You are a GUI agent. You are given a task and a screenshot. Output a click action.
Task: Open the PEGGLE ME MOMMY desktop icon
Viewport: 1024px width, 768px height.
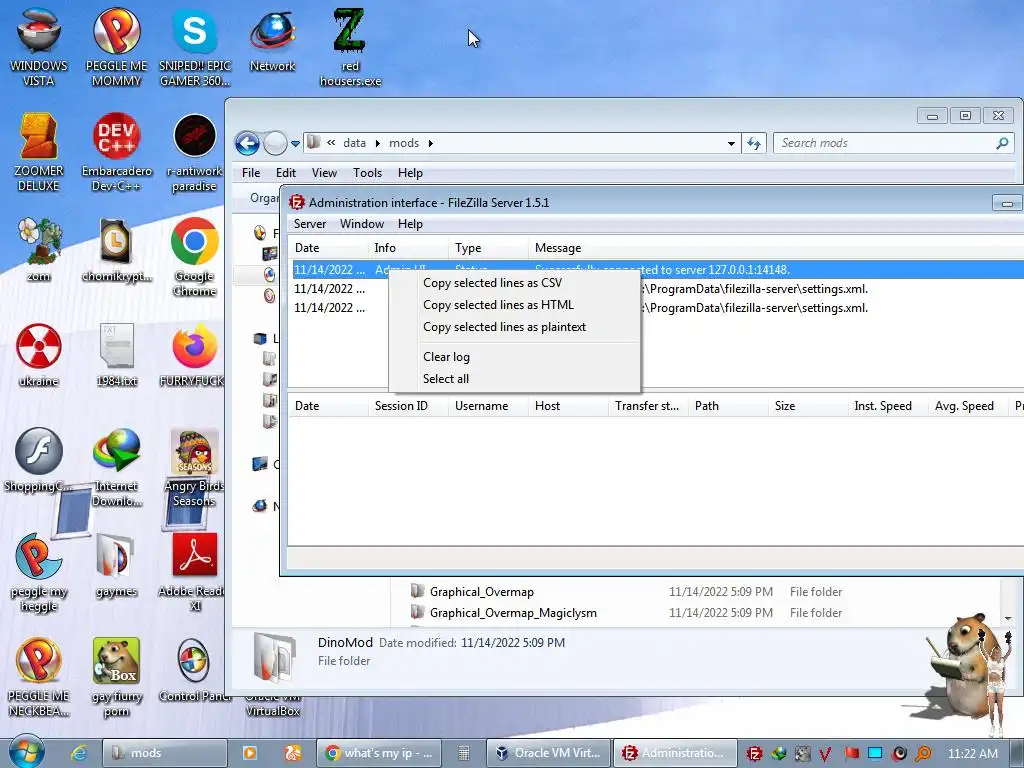point(116,46)
